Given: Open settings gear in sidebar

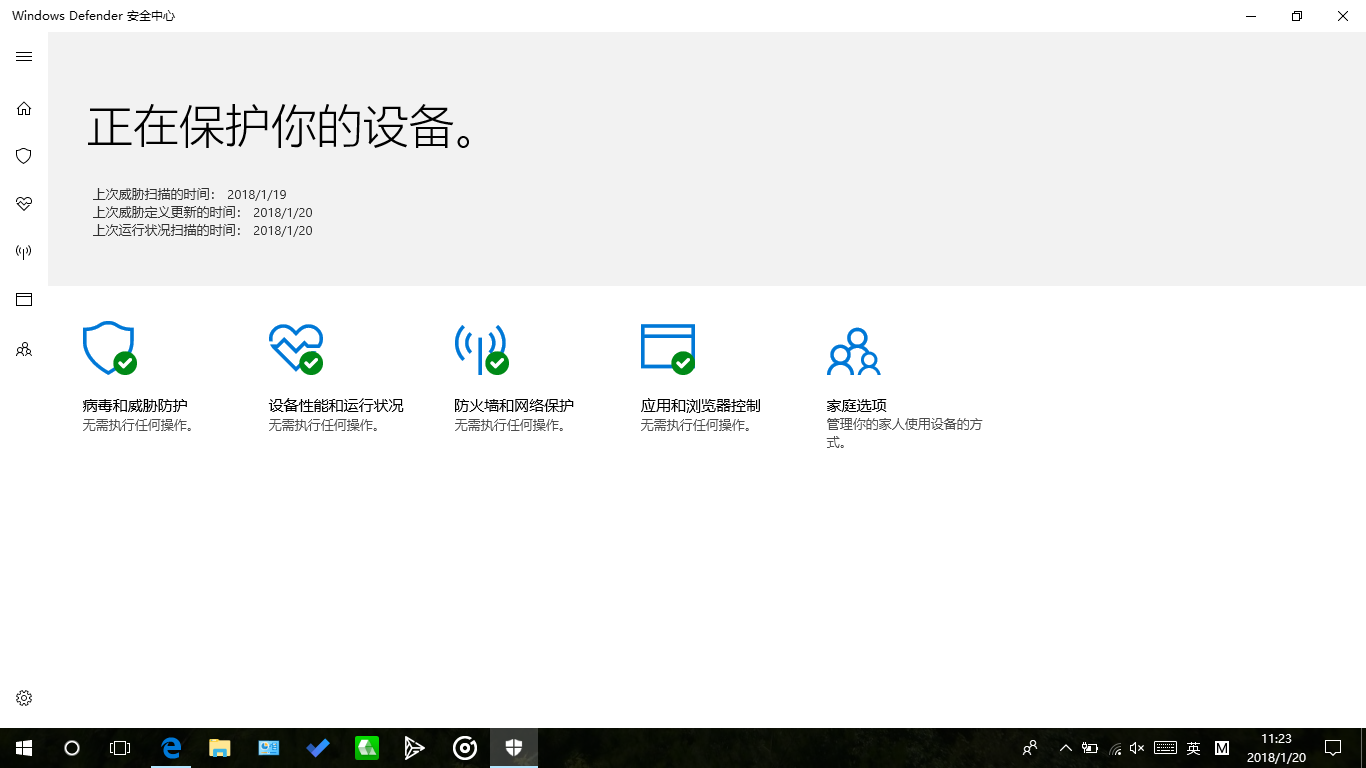Looking at the screenshot, I should point(24,698).
